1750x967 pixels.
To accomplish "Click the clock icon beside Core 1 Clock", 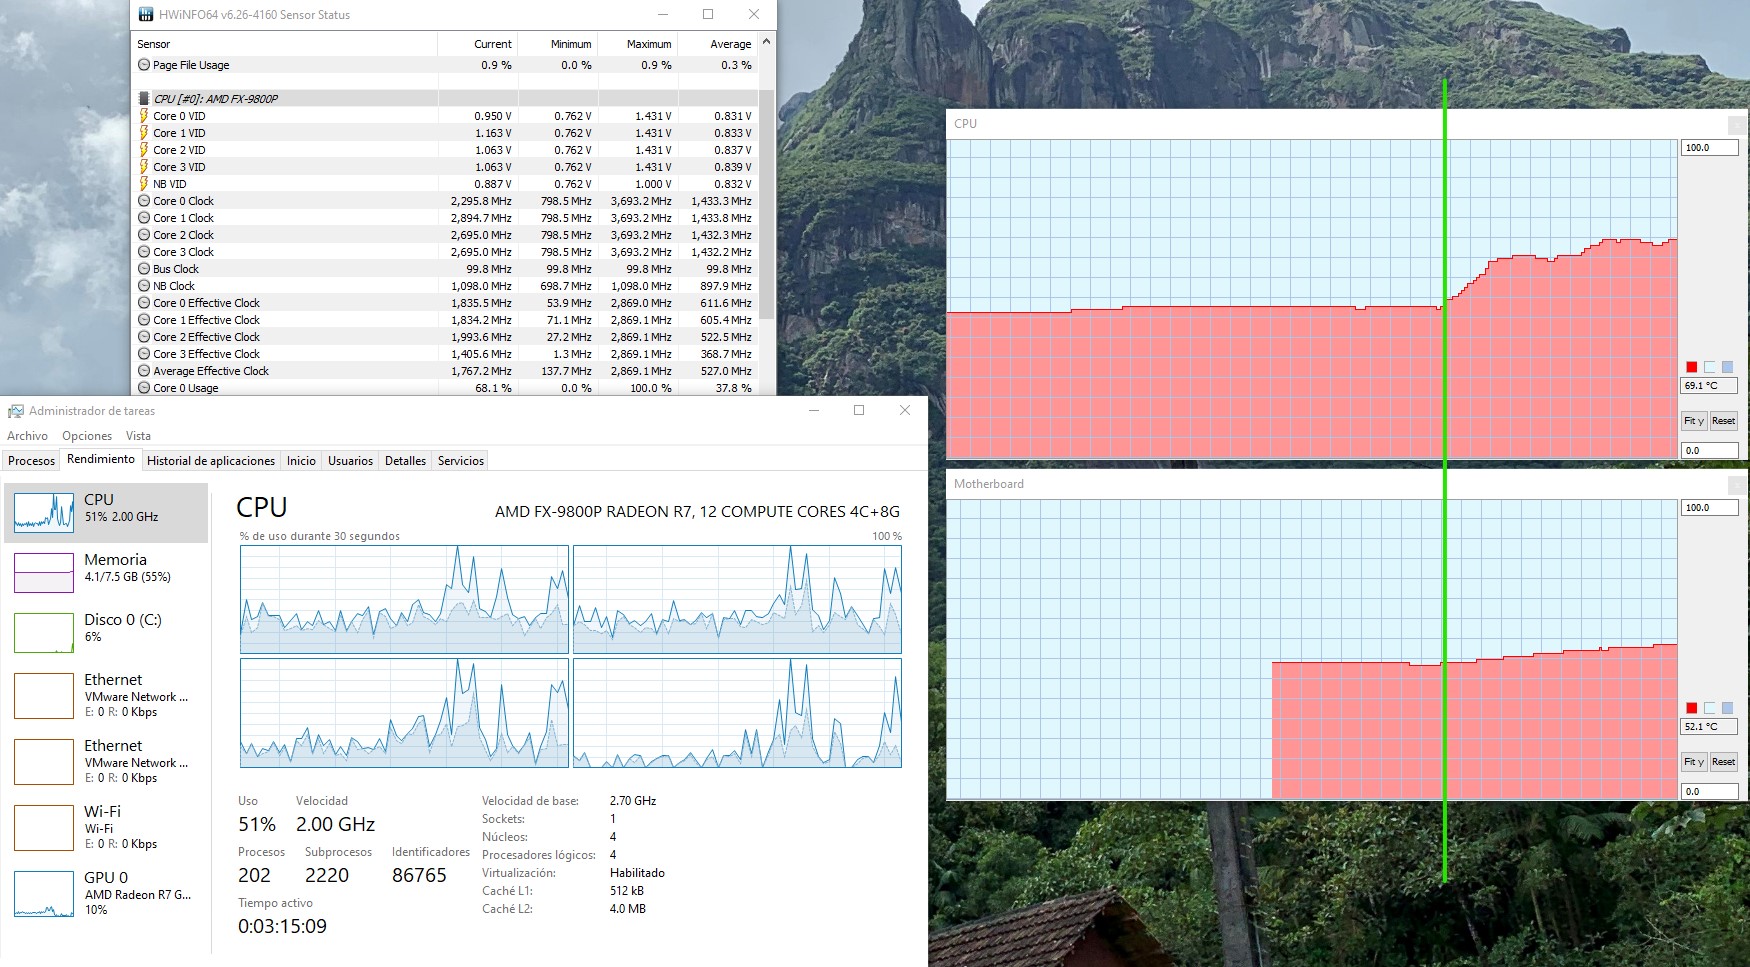I will 144,218.
